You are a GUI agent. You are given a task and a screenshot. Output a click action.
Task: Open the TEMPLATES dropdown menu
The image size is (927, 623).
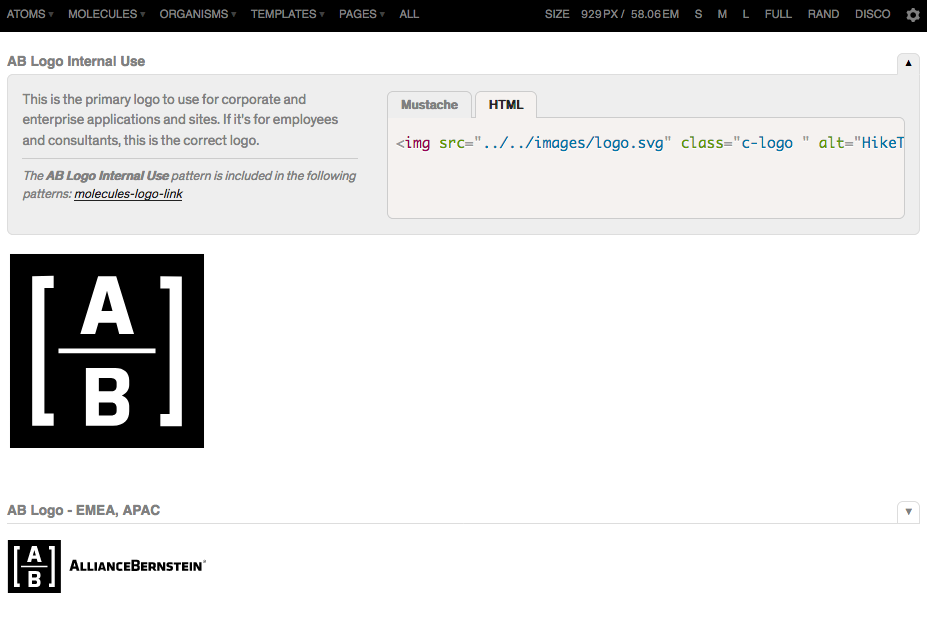tap(287, 14)
